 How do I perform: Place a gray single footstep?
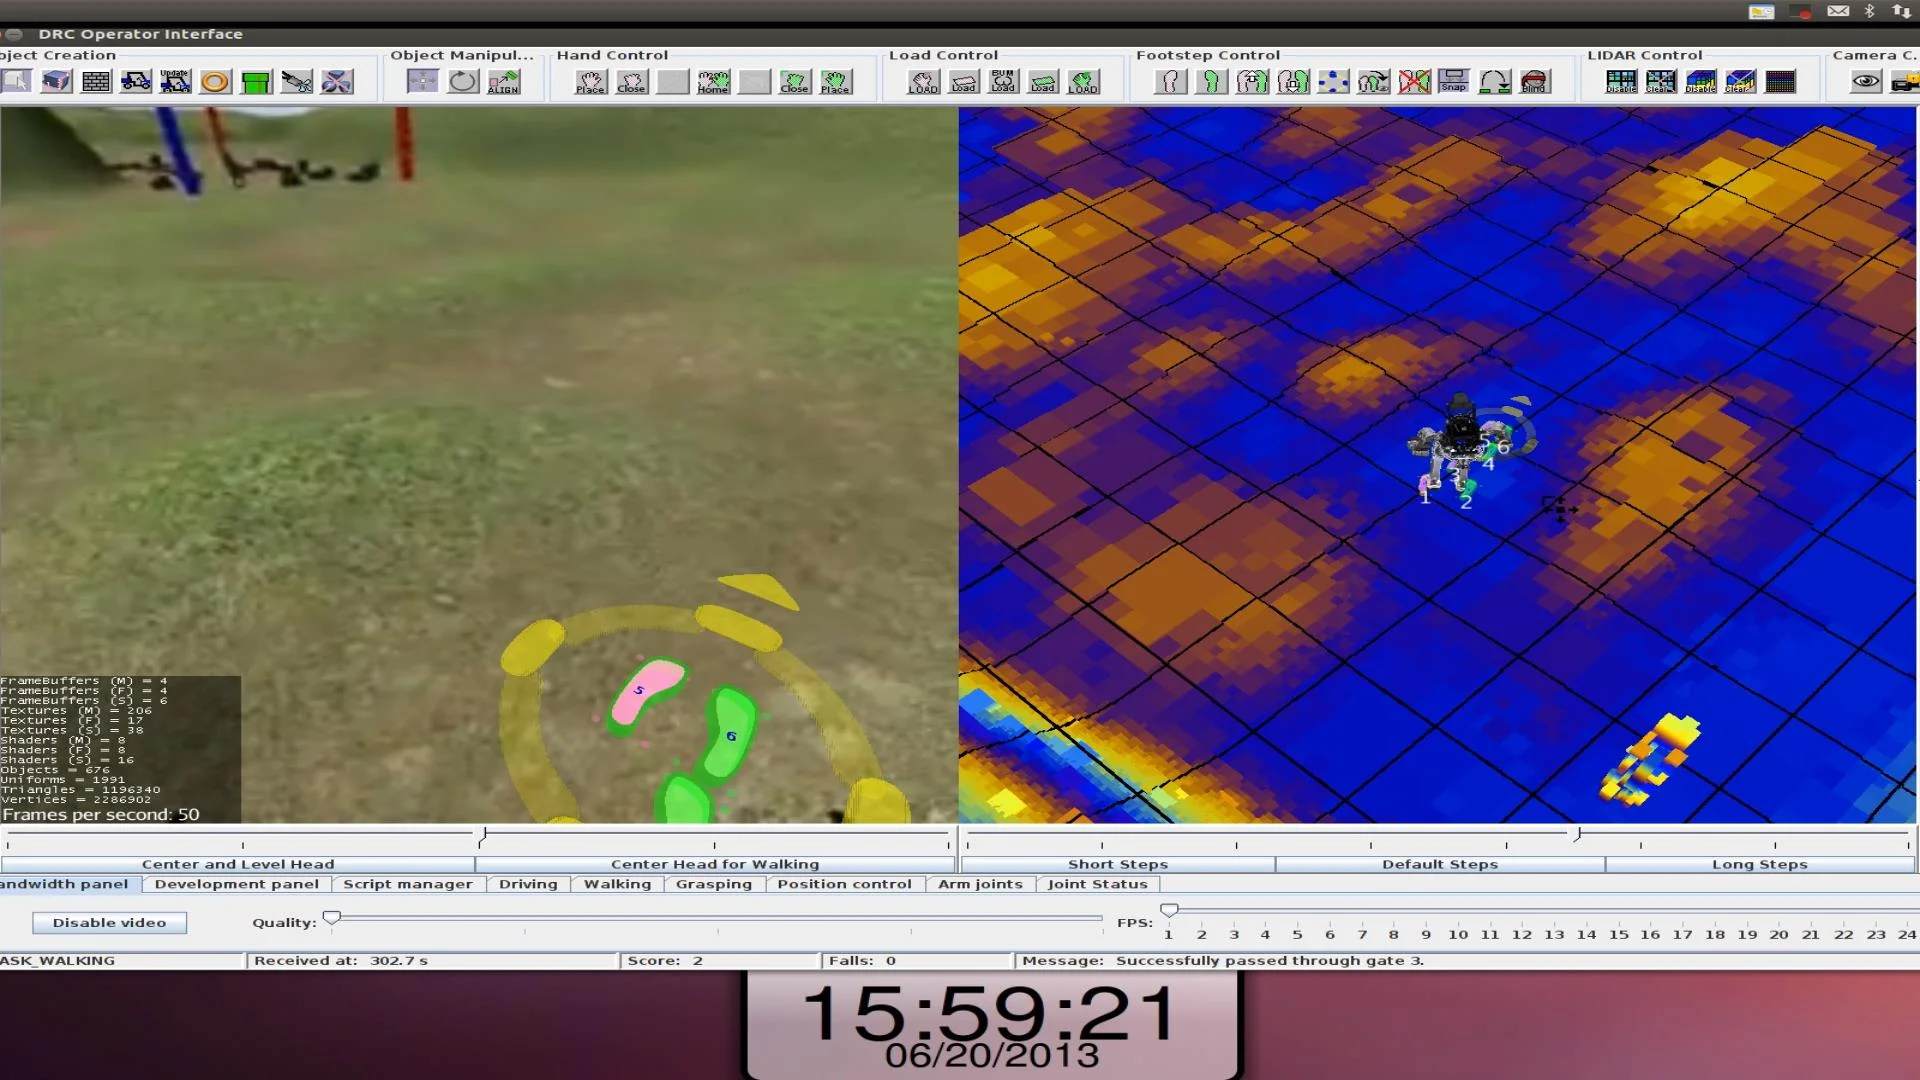[x=1171, y=81]
